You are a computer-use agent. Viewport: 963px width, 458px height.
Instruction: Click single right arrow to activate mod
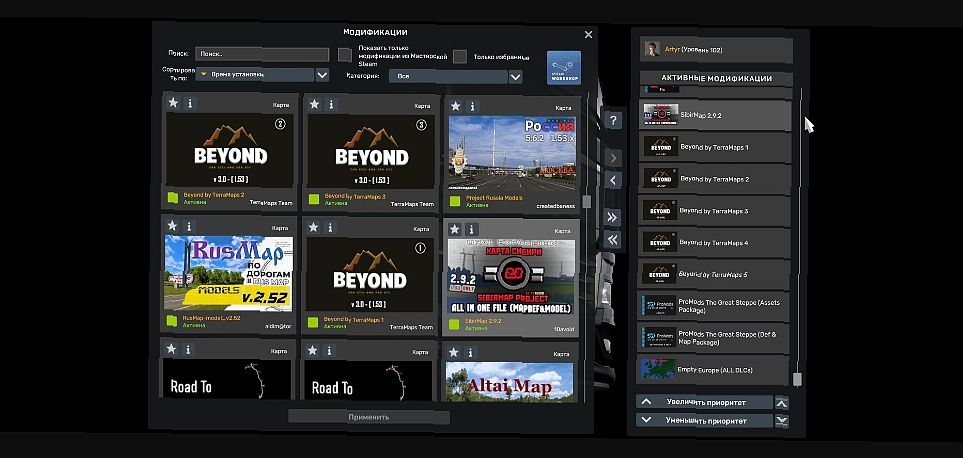click(612, 158)
